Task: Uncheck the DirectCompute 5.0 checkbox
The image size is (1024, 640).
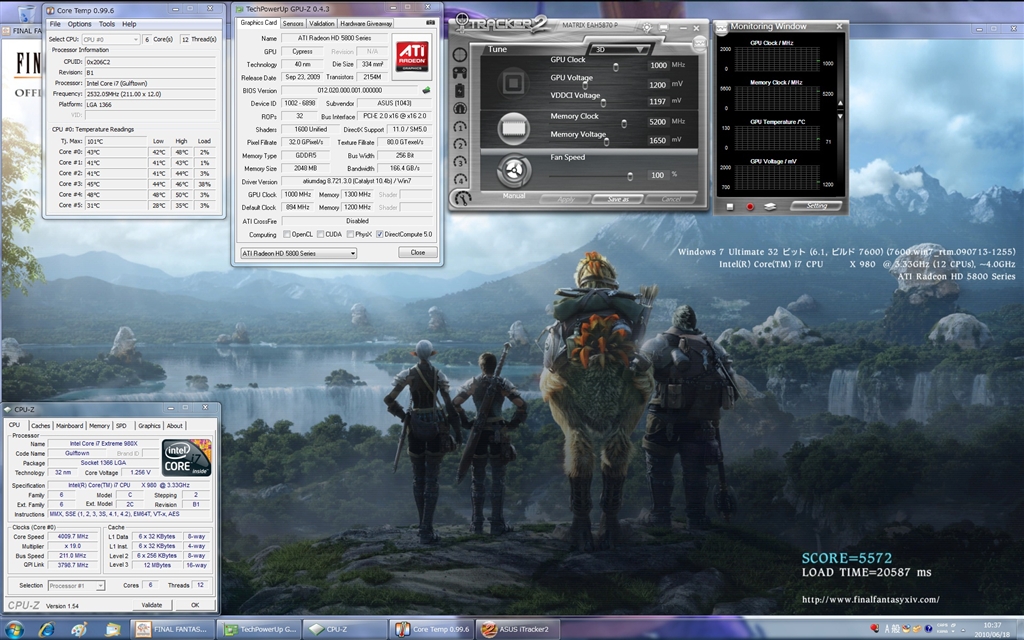Action: click(x=380, y=234)
